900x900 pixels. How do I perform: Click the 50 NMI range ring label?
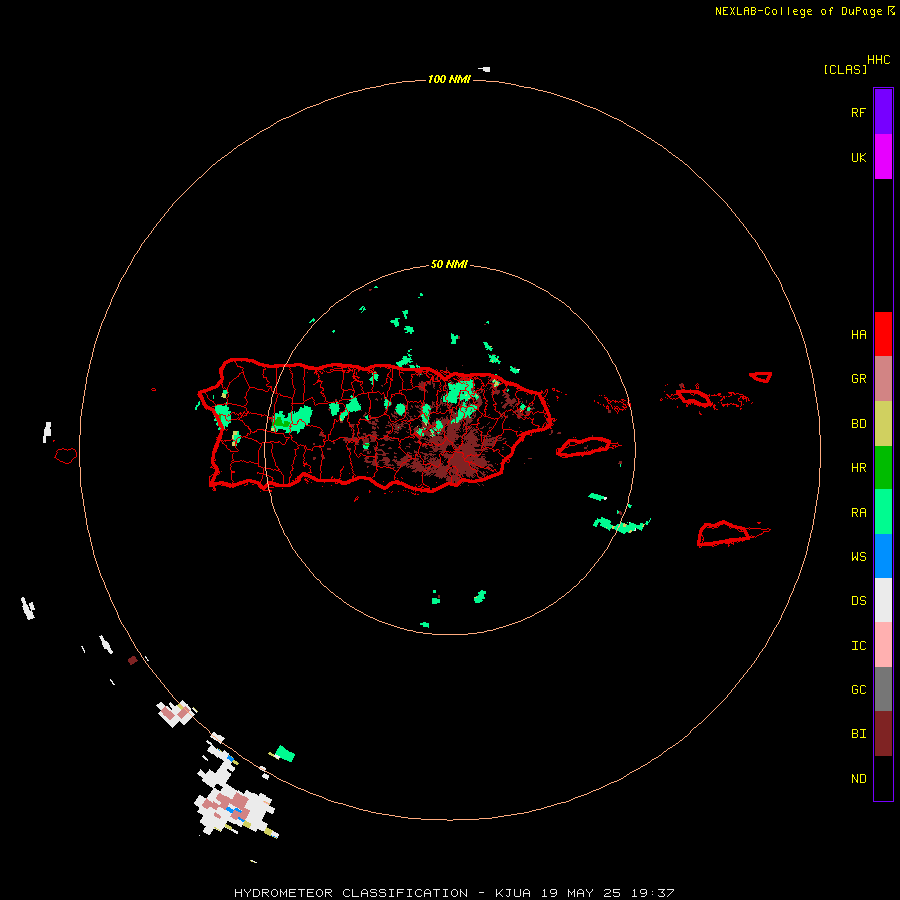pyautogui.click(x=449, y=265)
